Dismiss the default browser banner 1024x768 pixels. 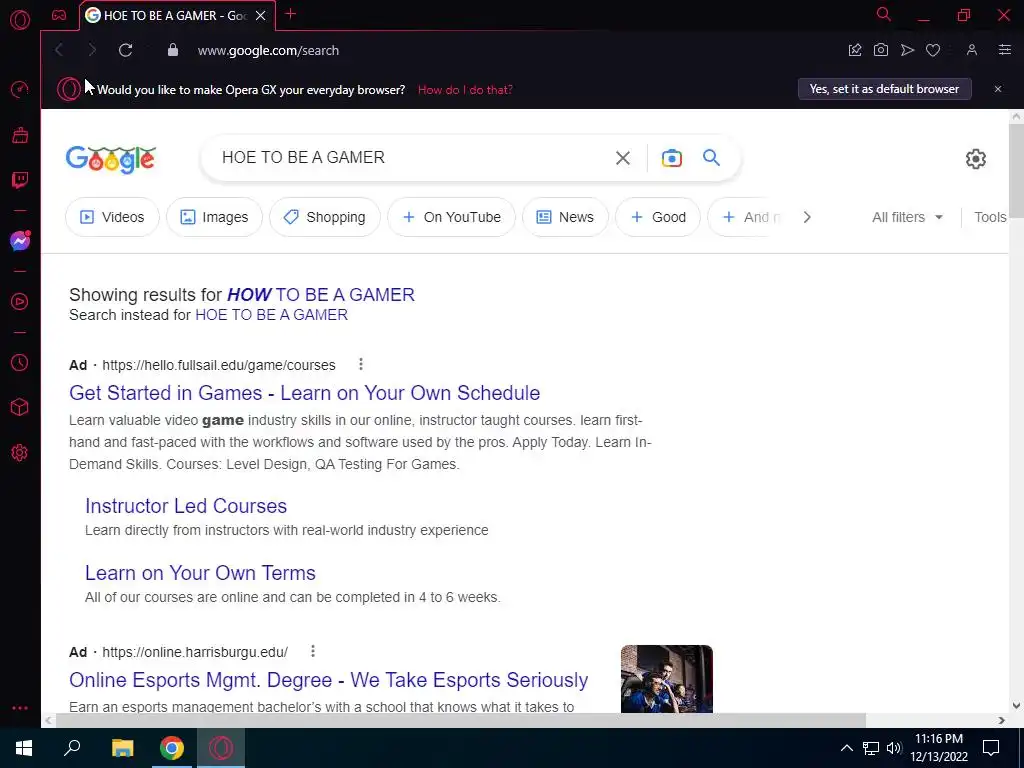pyautogui.click(x=997, y=89)
